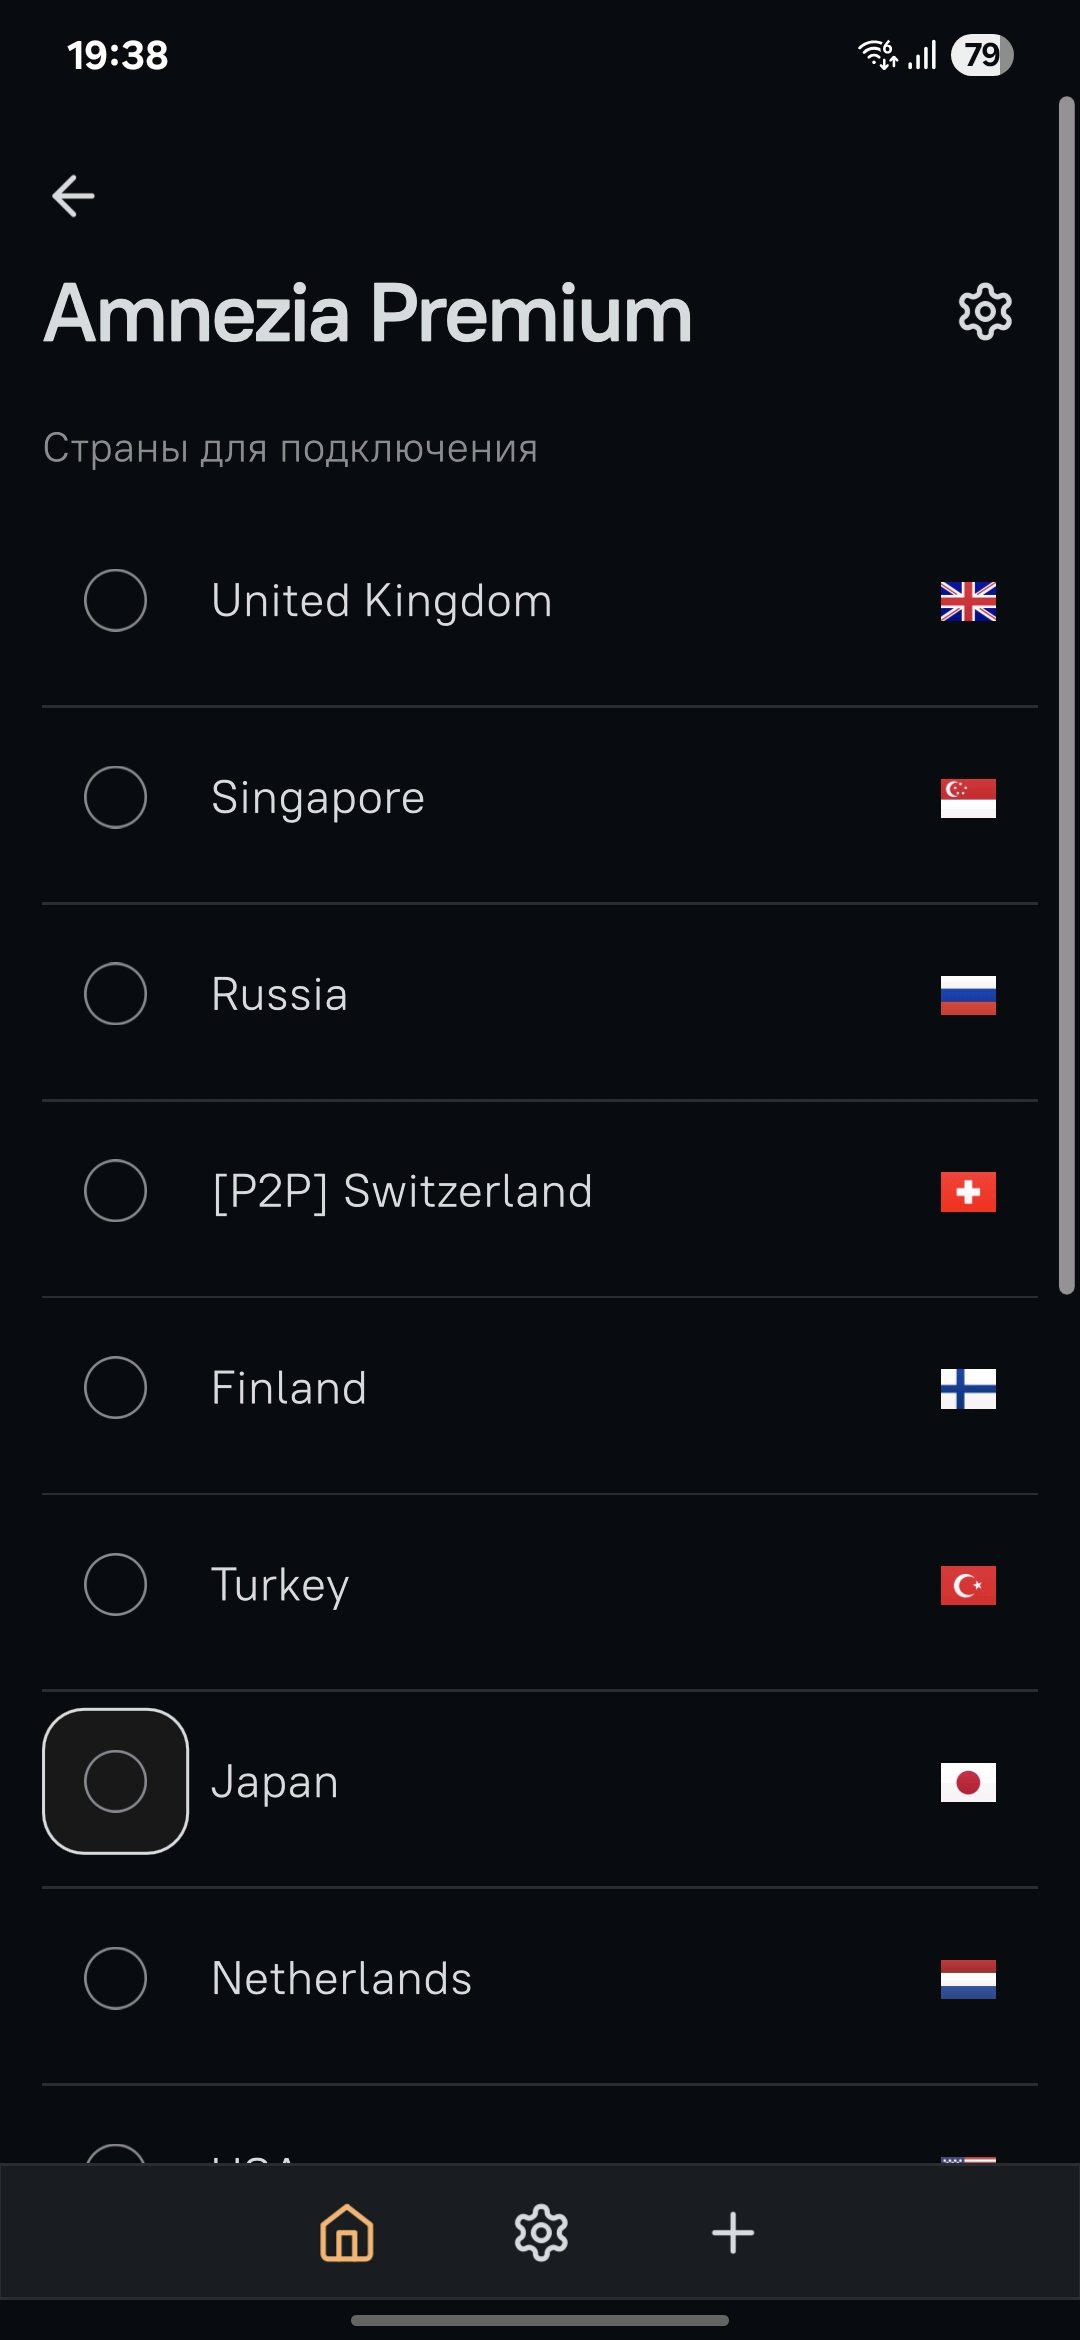Go to the Home tab
This screenshot has width=1080, height=2340.
pos(346,2232)
